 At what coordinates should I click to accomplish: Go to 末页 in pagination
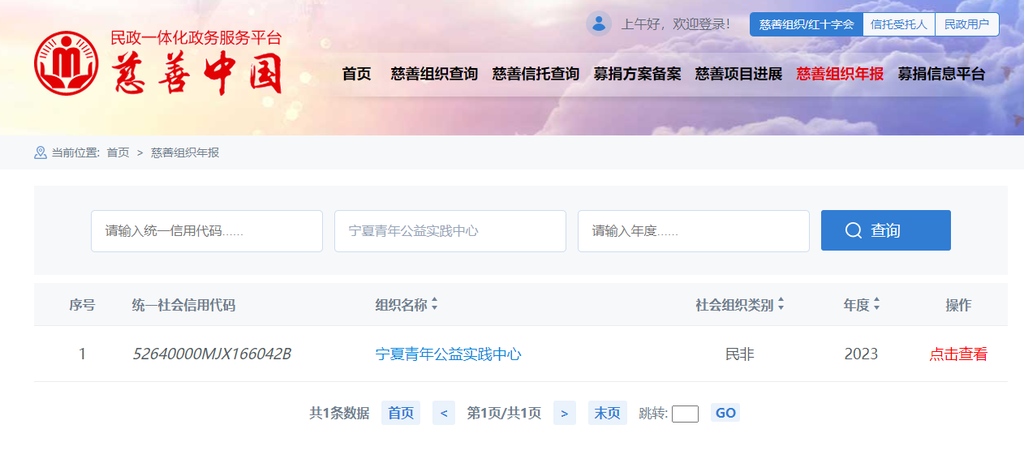[x=607, y=413]
